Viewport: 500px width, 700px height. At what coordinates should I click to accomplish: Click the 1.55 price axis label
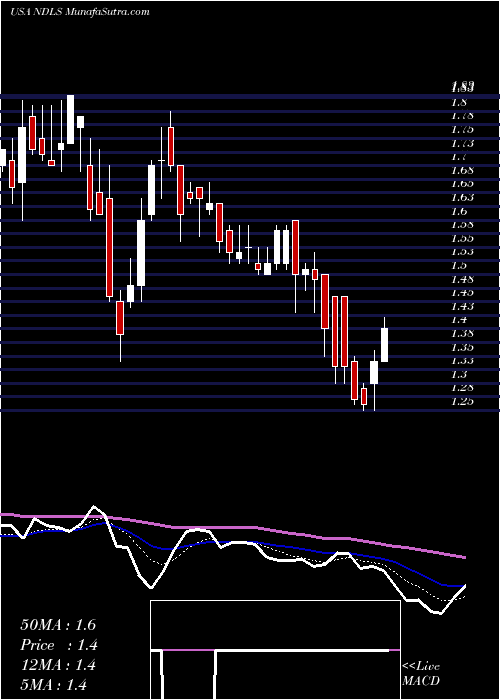pos(463,238)
